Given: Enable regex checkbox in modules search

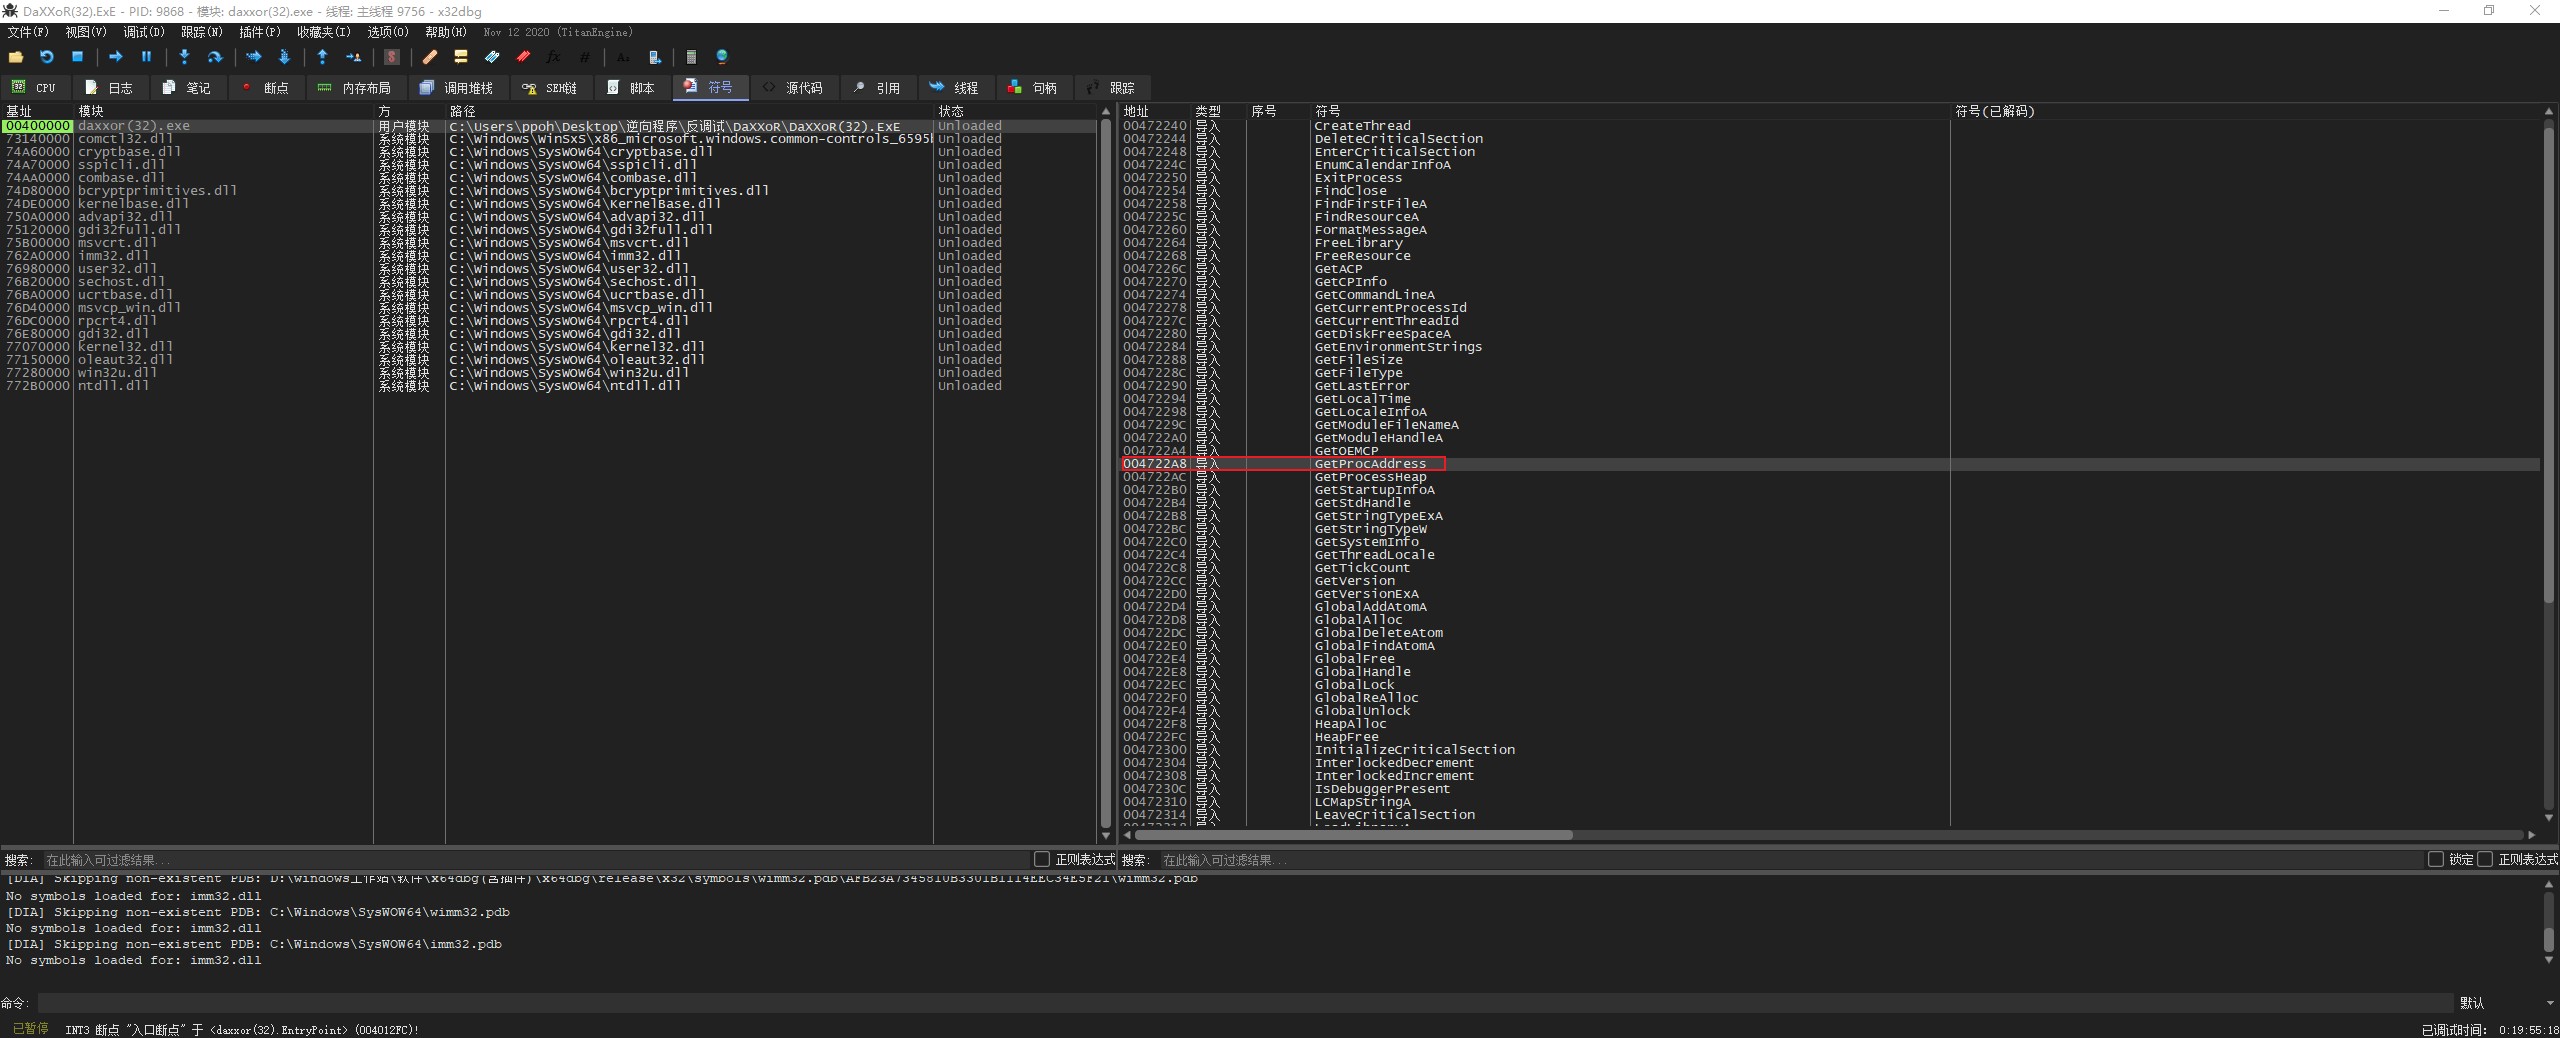Looking at the screenshot, I should (1041, 859).
